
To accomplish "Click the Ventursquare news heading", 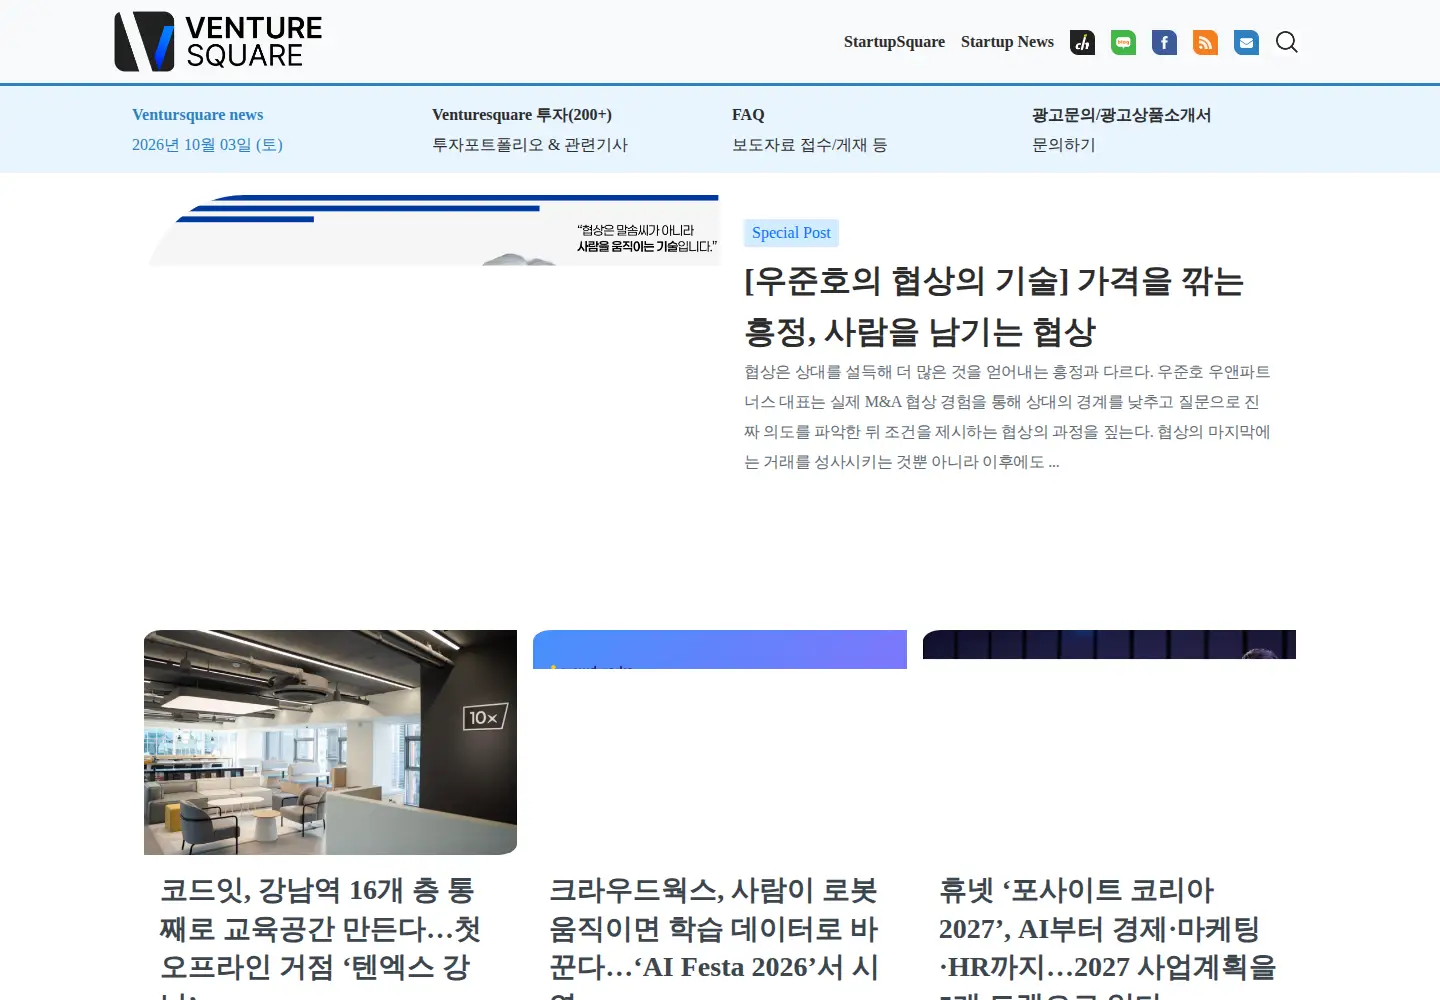I will (x=198, y=115).
